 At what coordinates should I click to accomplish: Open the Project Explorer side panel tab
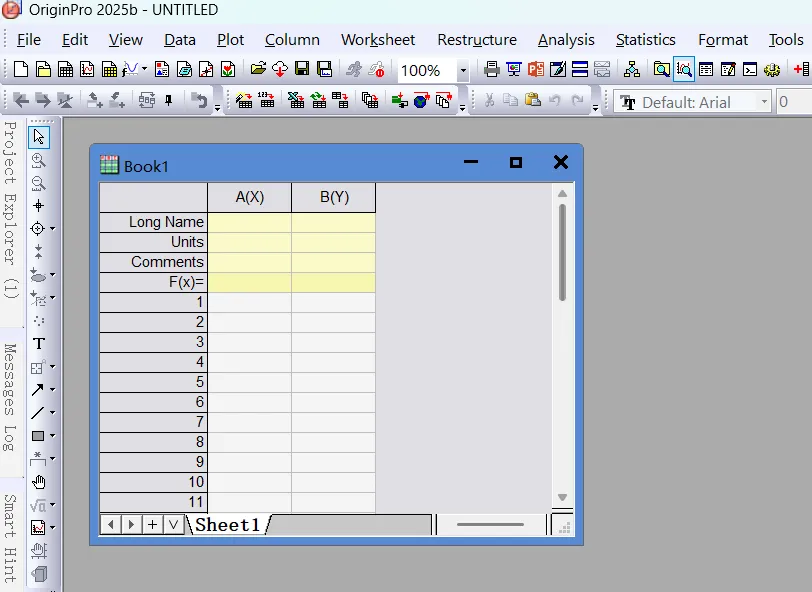(10, 210)
